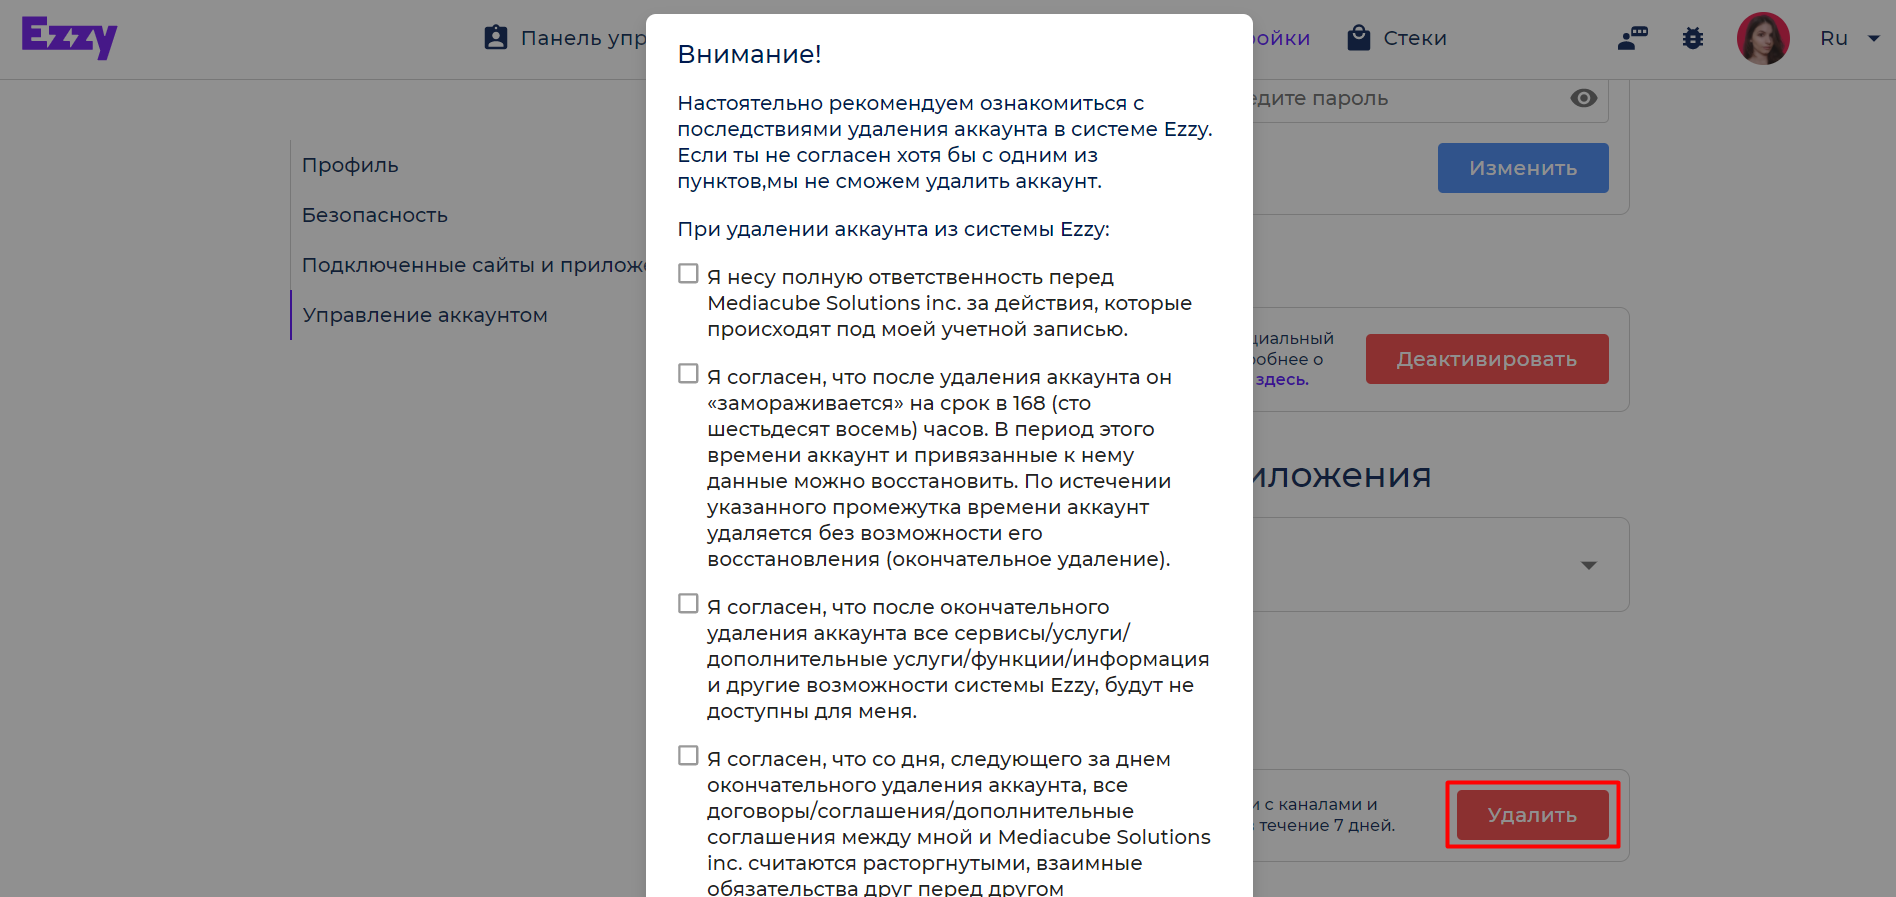Check the services unavailable after final deletion checkbox

[x=688, y=603]
